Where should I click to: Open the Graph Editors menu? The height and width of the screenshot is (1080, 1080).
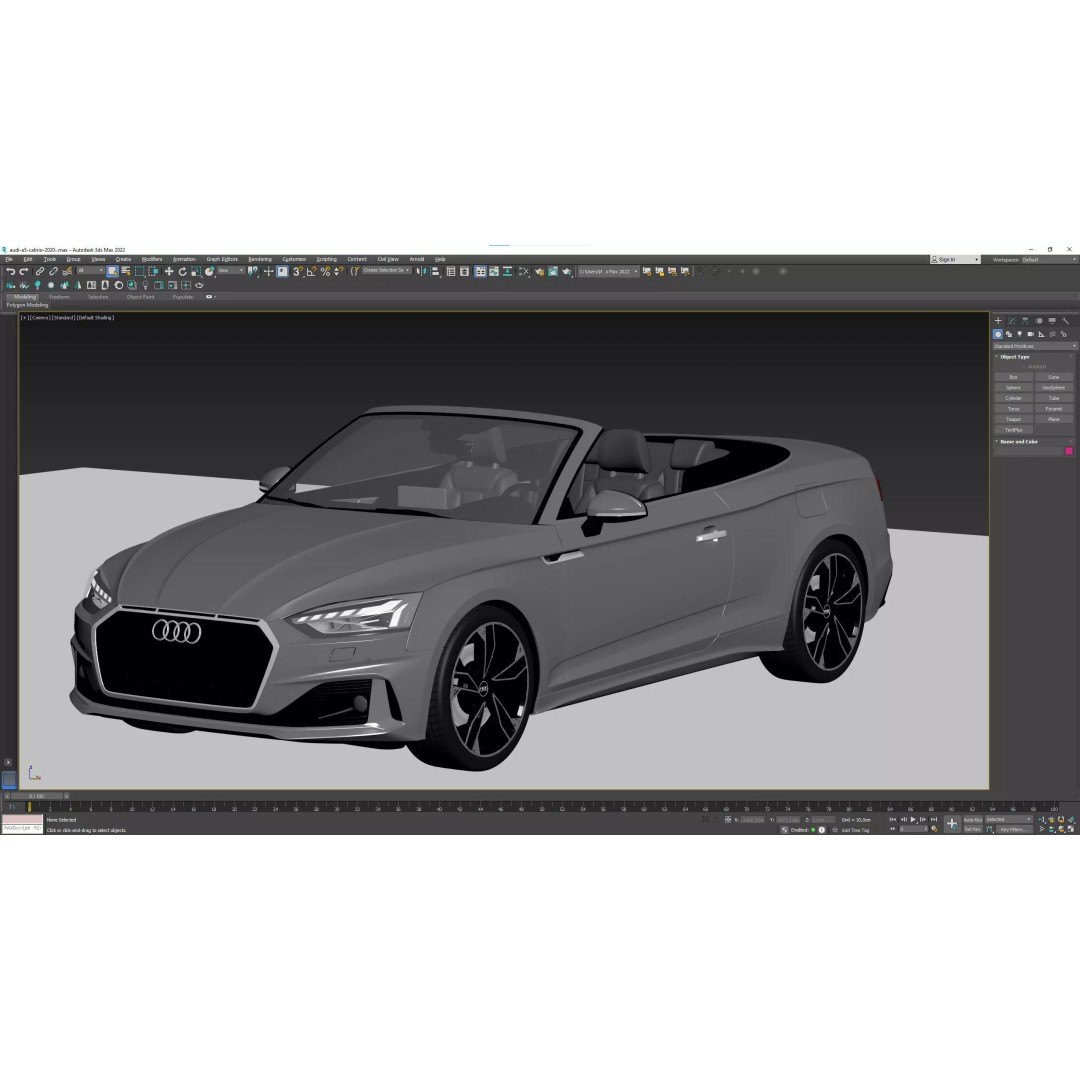[222, 260]
